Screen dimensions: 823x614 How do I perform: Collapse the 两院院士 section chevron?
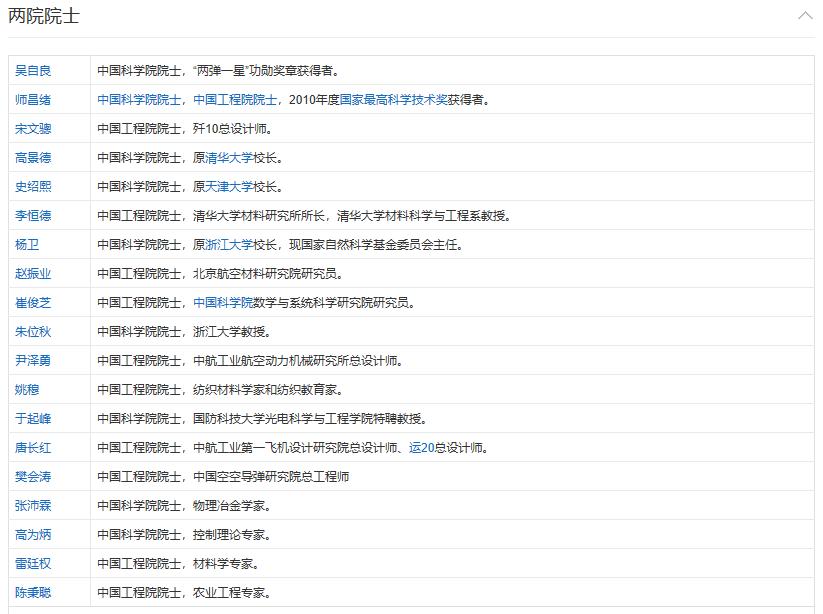click(805, 16)
